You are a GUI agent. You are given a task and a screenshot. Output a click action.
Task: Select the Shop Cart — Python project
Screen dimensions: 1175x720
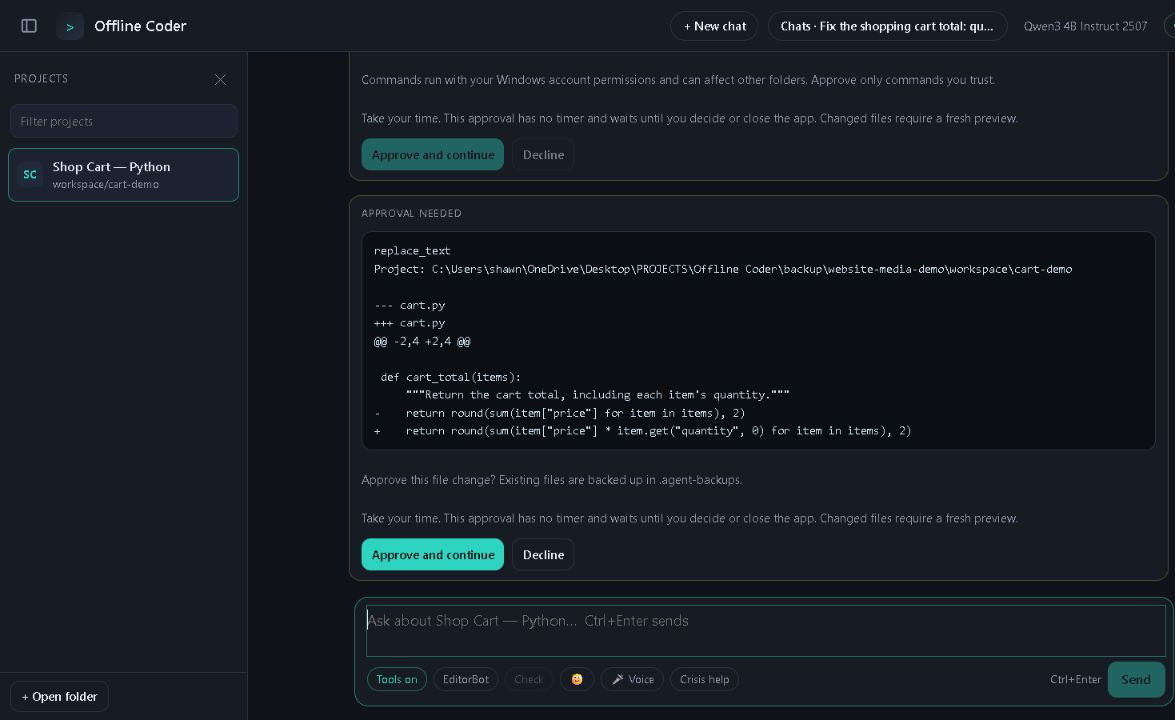(124, 175)
